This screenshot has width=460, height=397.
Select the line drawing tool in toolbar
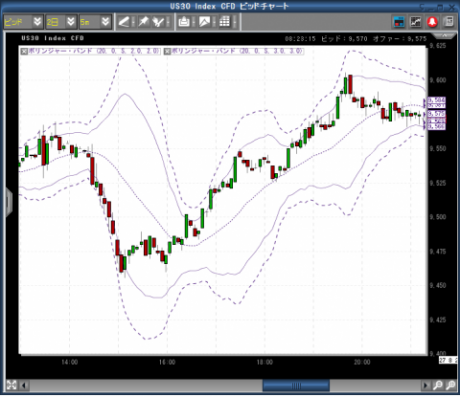tap(124, 22)
